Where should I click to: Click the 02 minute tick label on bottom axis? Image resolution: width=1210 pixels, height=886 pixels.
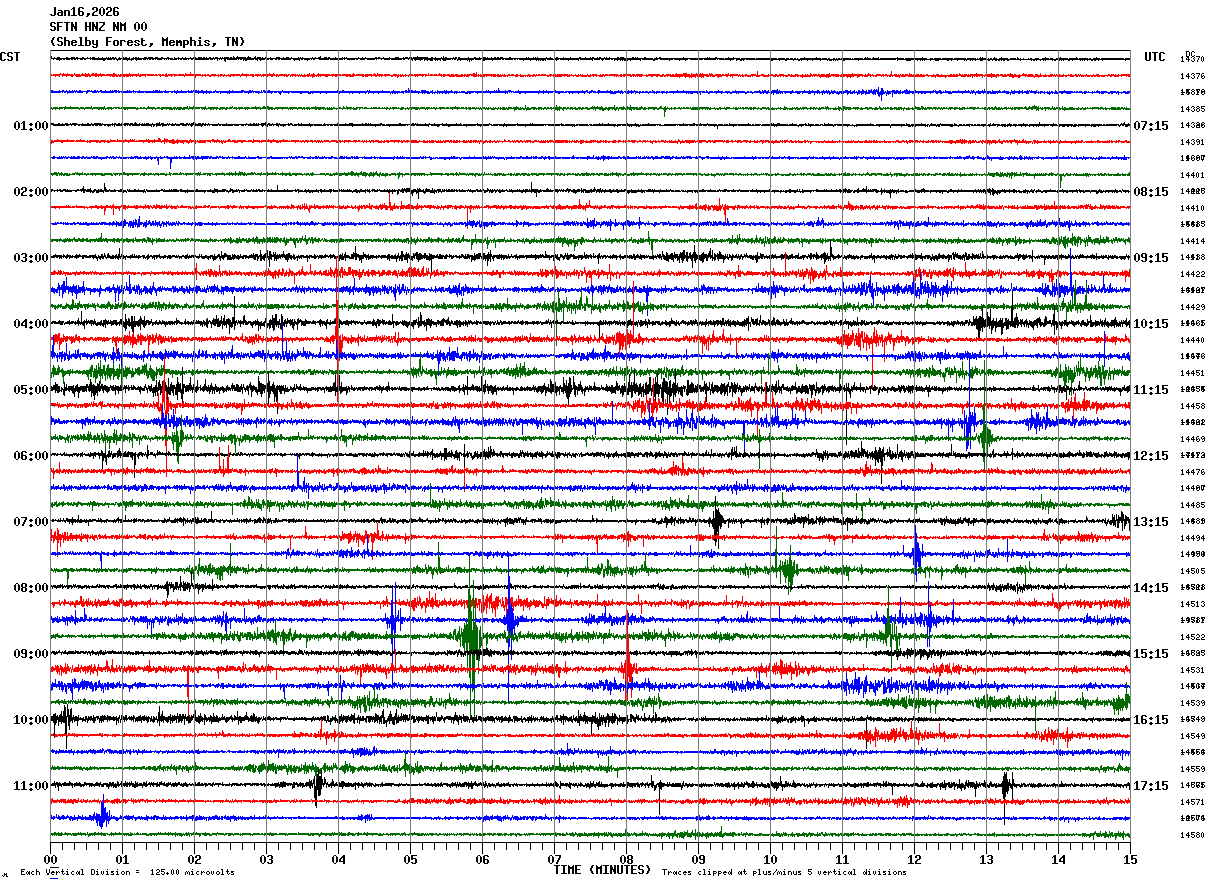click(x=194, y=859)
